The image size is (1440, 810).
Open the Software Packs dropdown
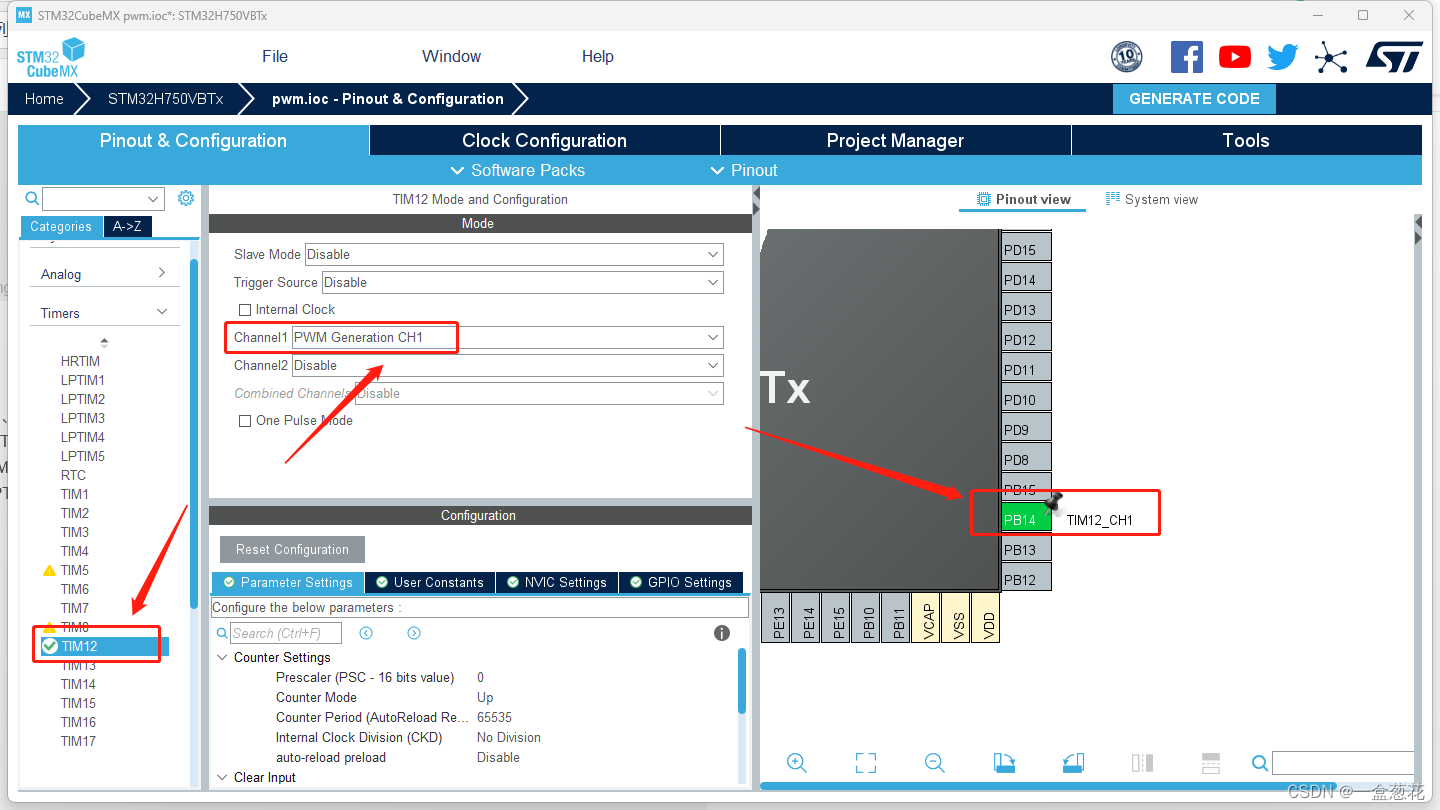coord(518,170)
